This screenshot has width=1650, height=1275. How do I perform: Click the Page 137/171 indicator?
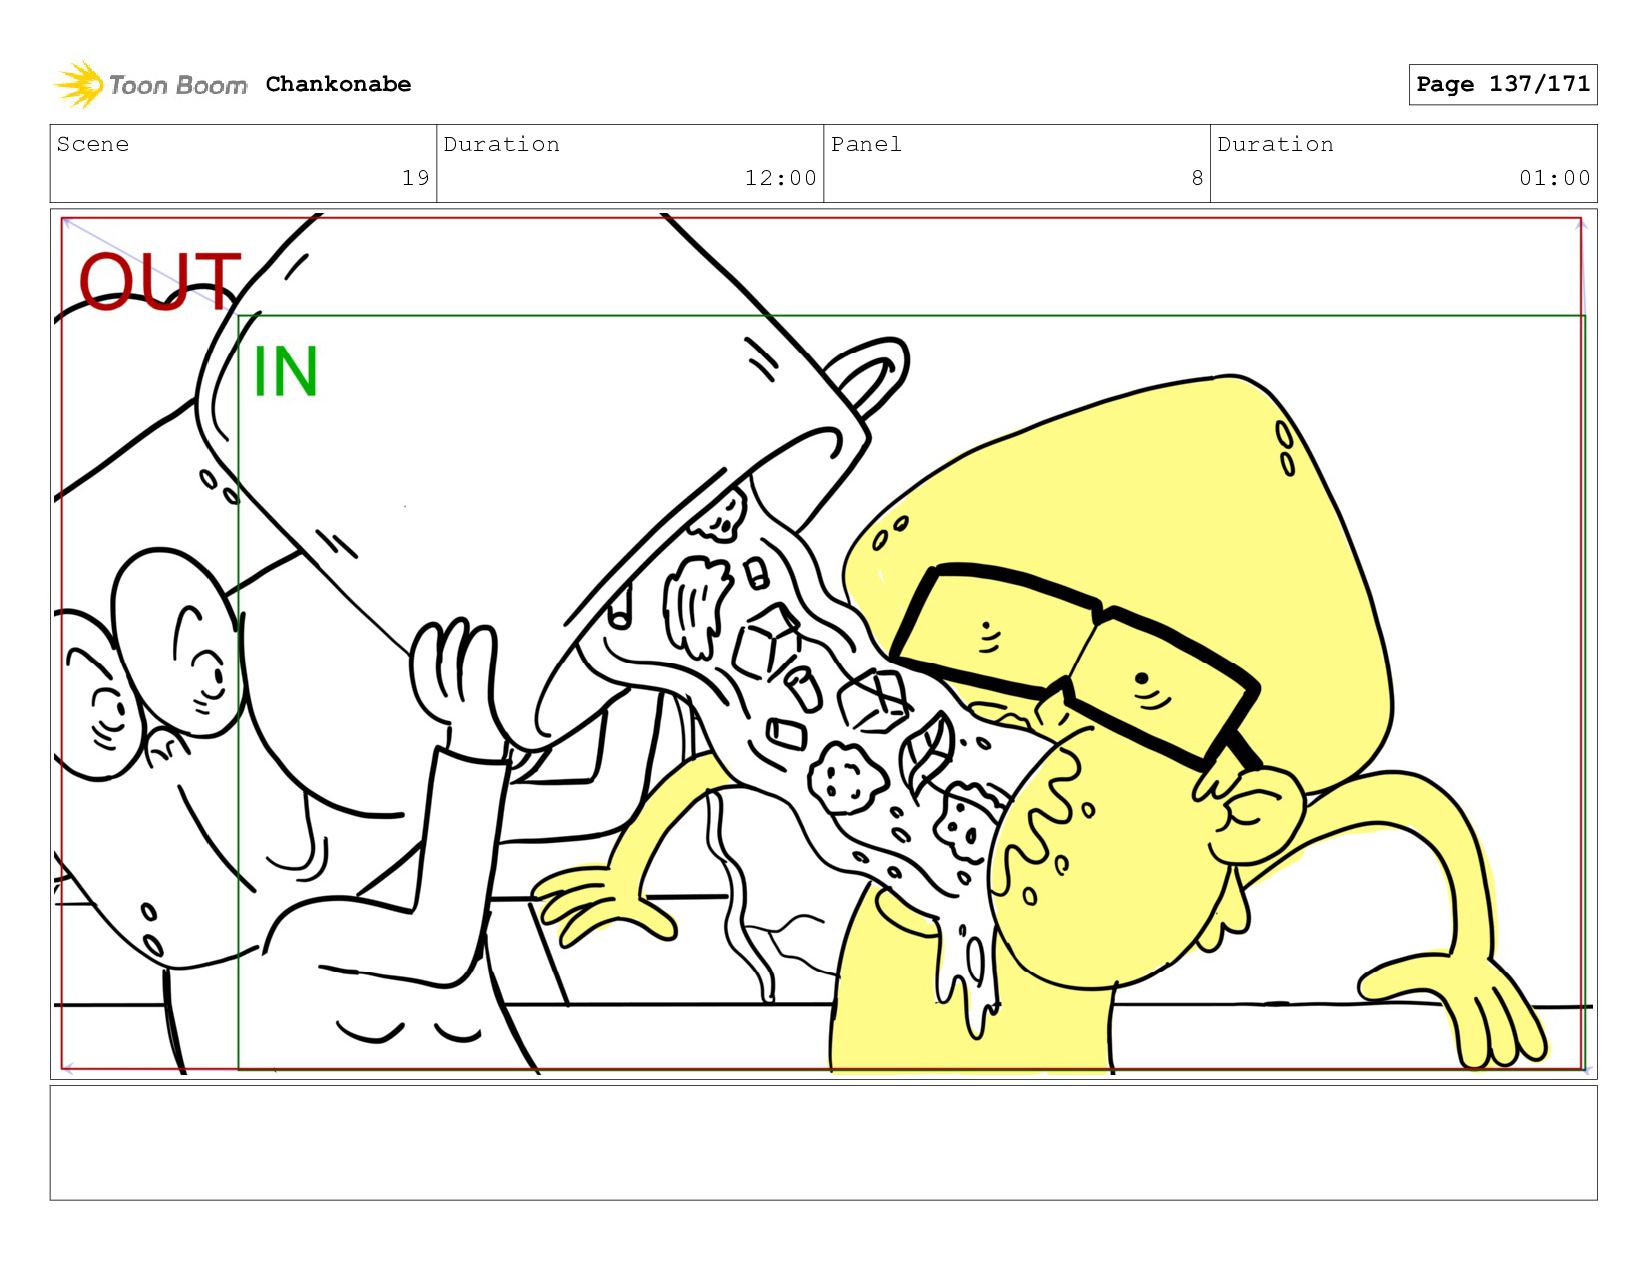pyautogui.click(x=1502, y=84)
